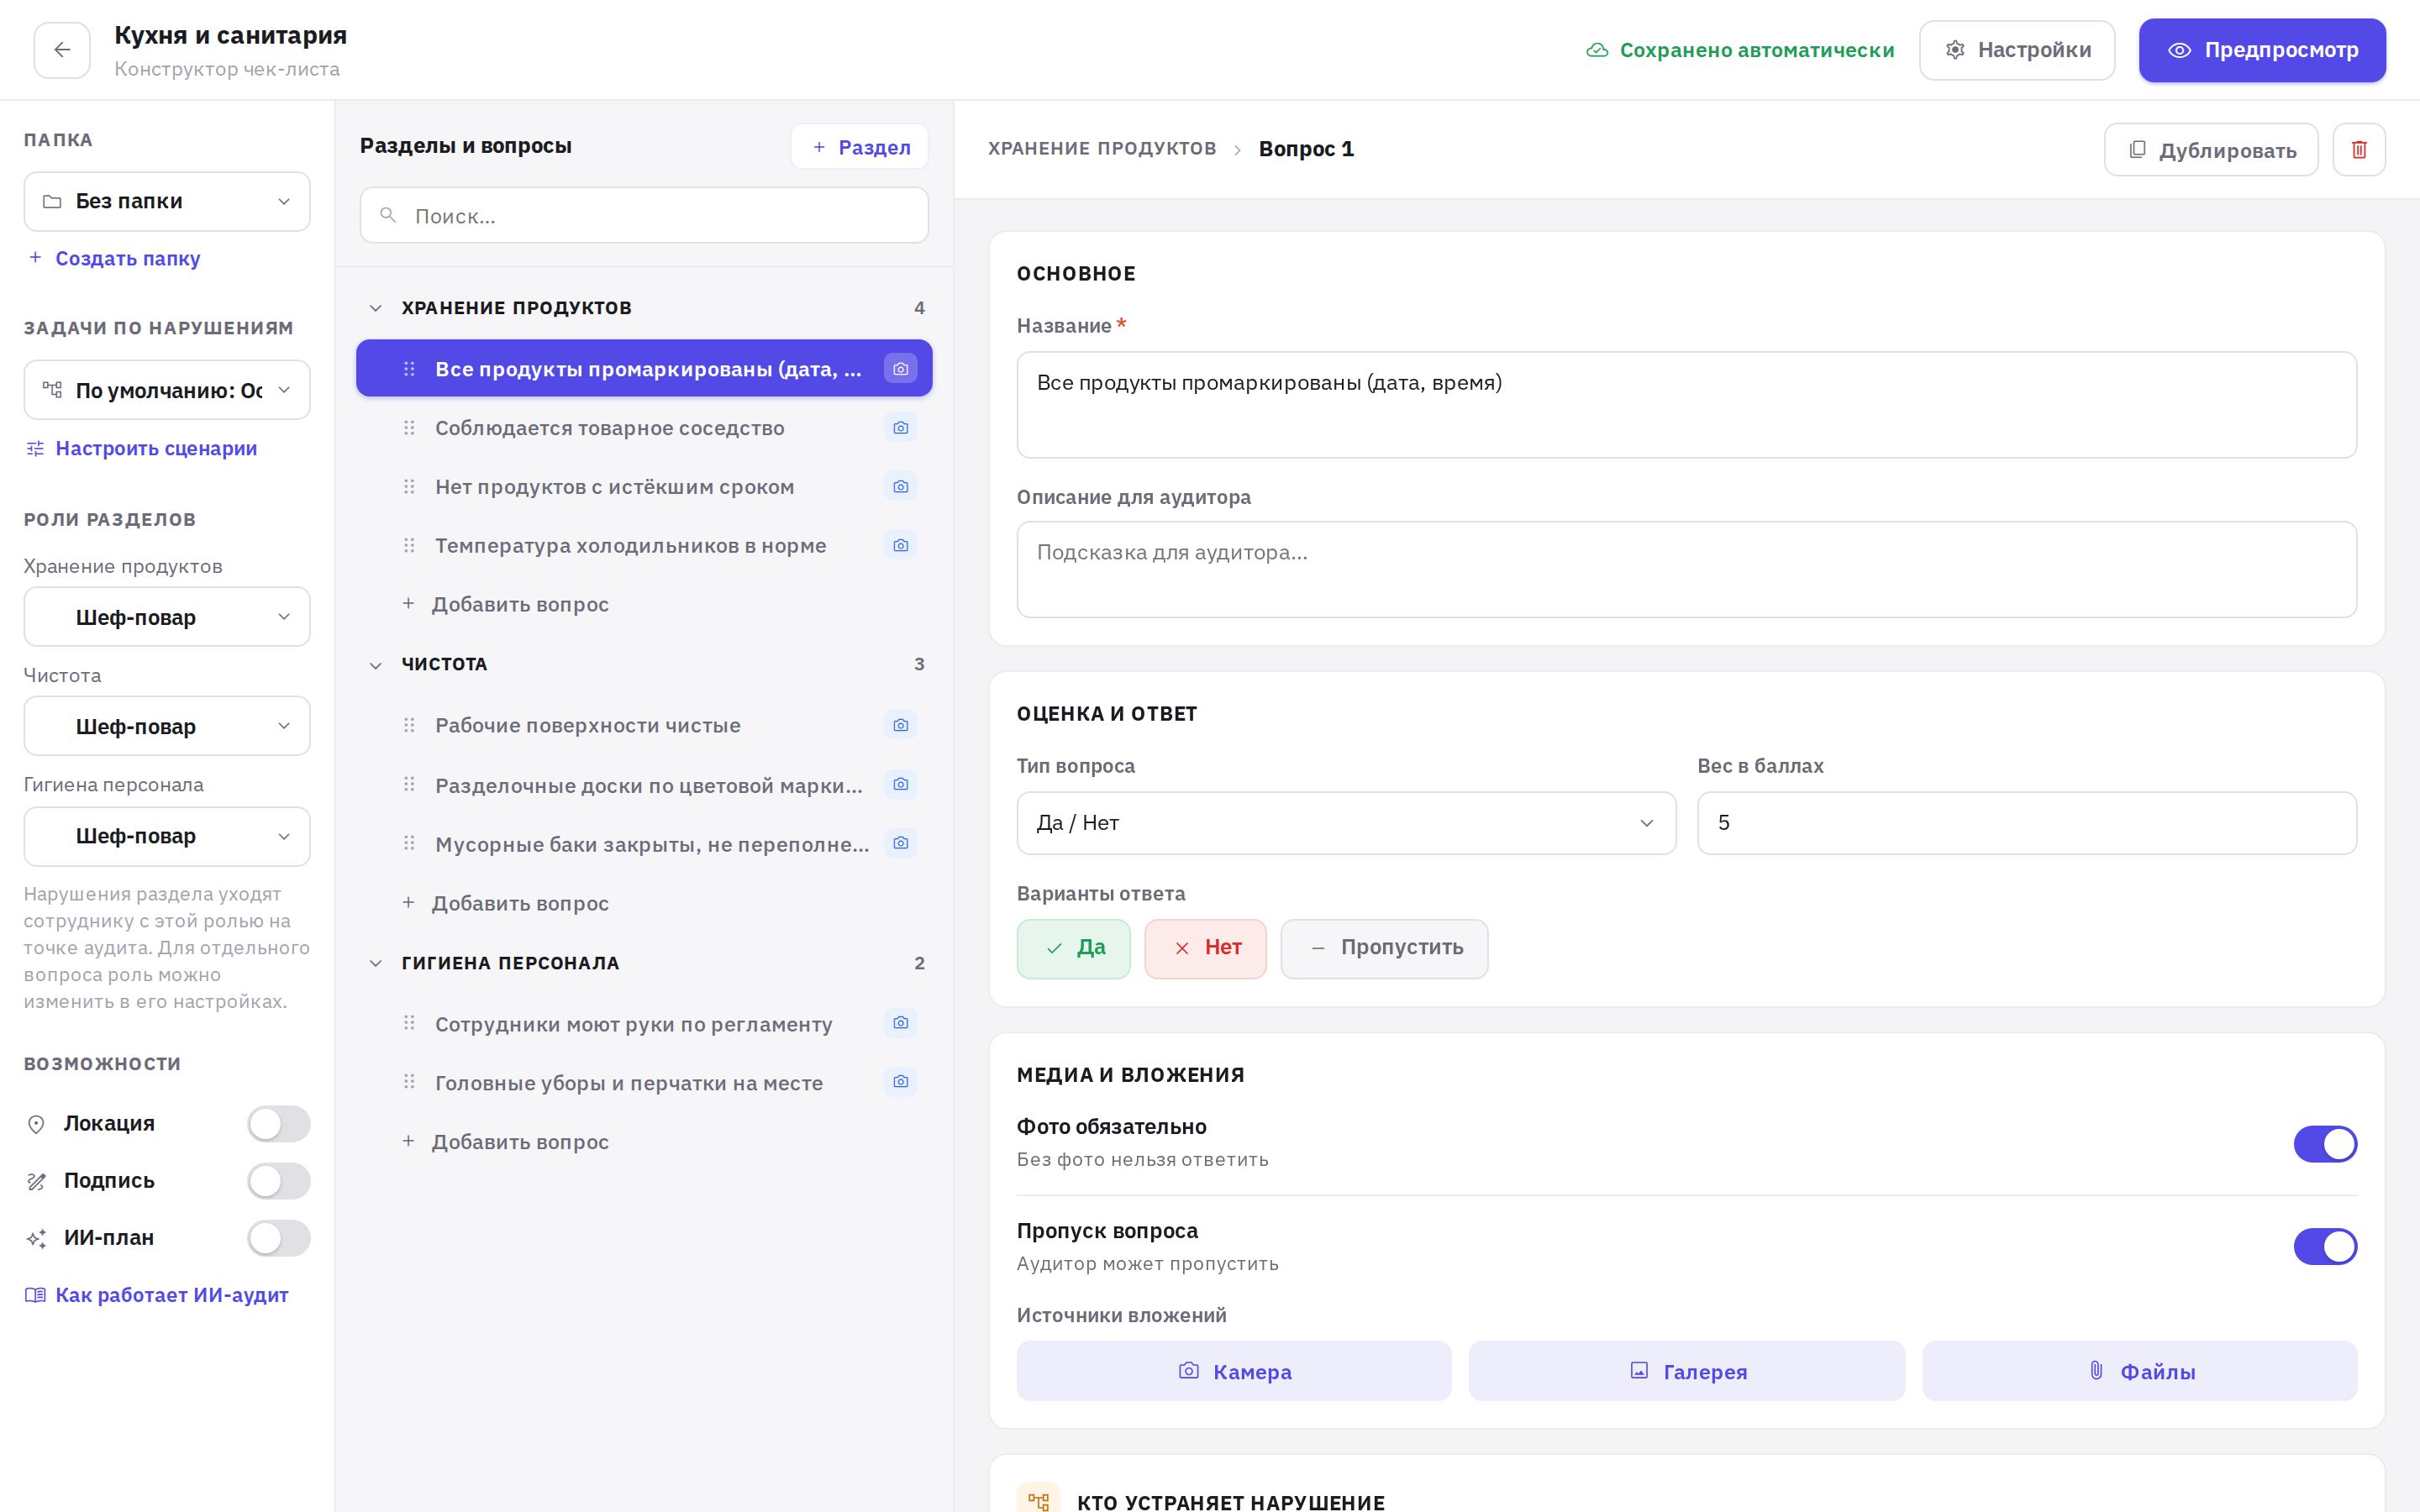Image resolution: width=2420 pixels, height=1512 pixels.
Task: Enable the Локация toggle
Action: [279, 1124]
